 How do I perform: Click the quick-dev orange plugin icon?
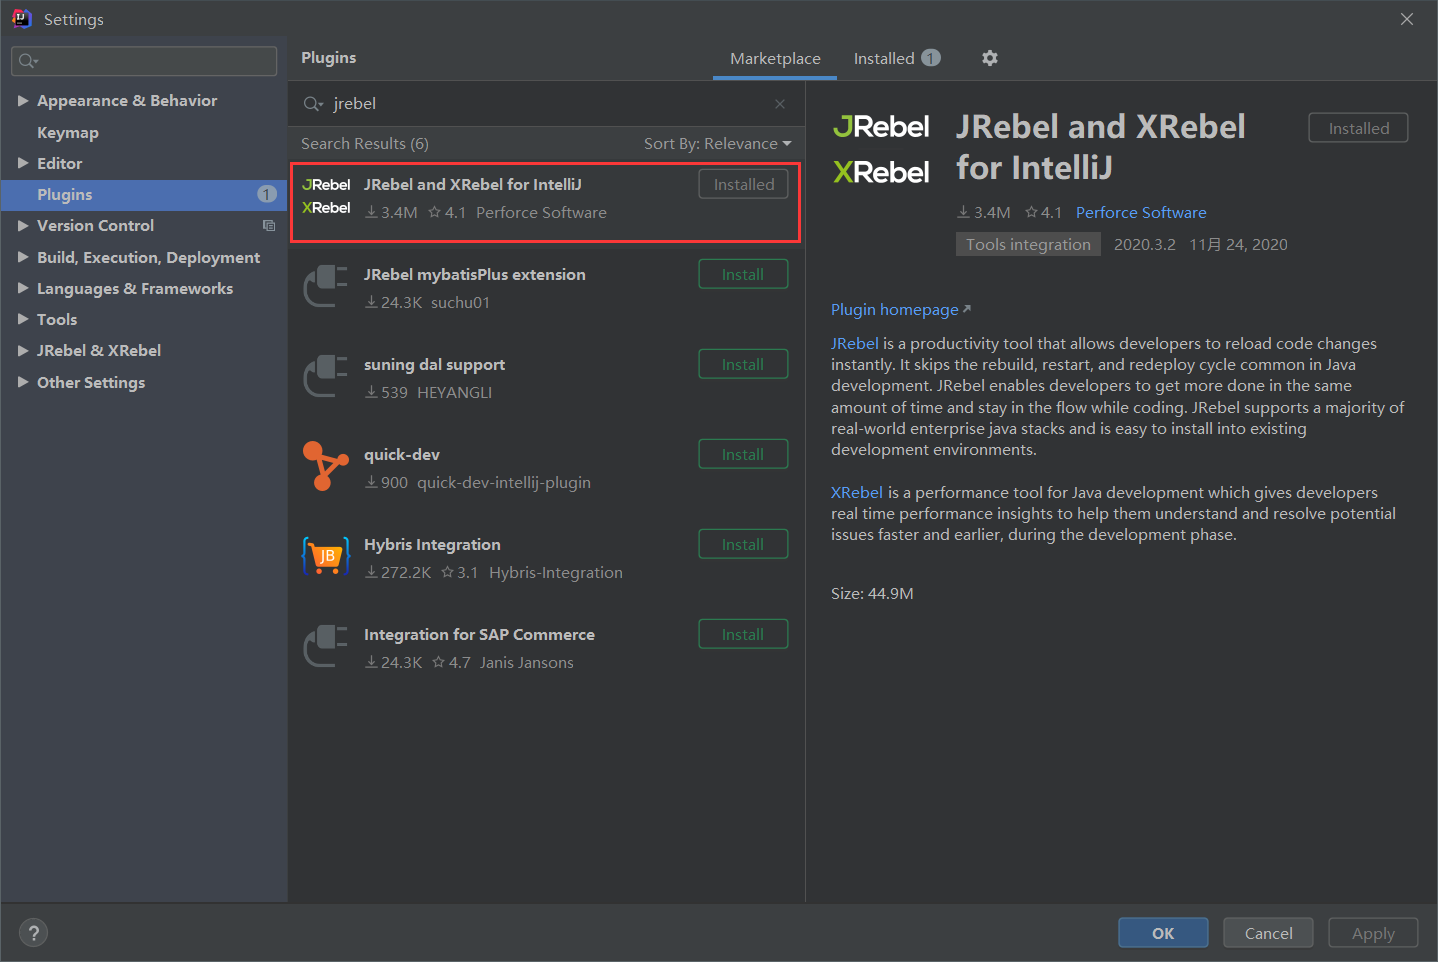point(326,466)
